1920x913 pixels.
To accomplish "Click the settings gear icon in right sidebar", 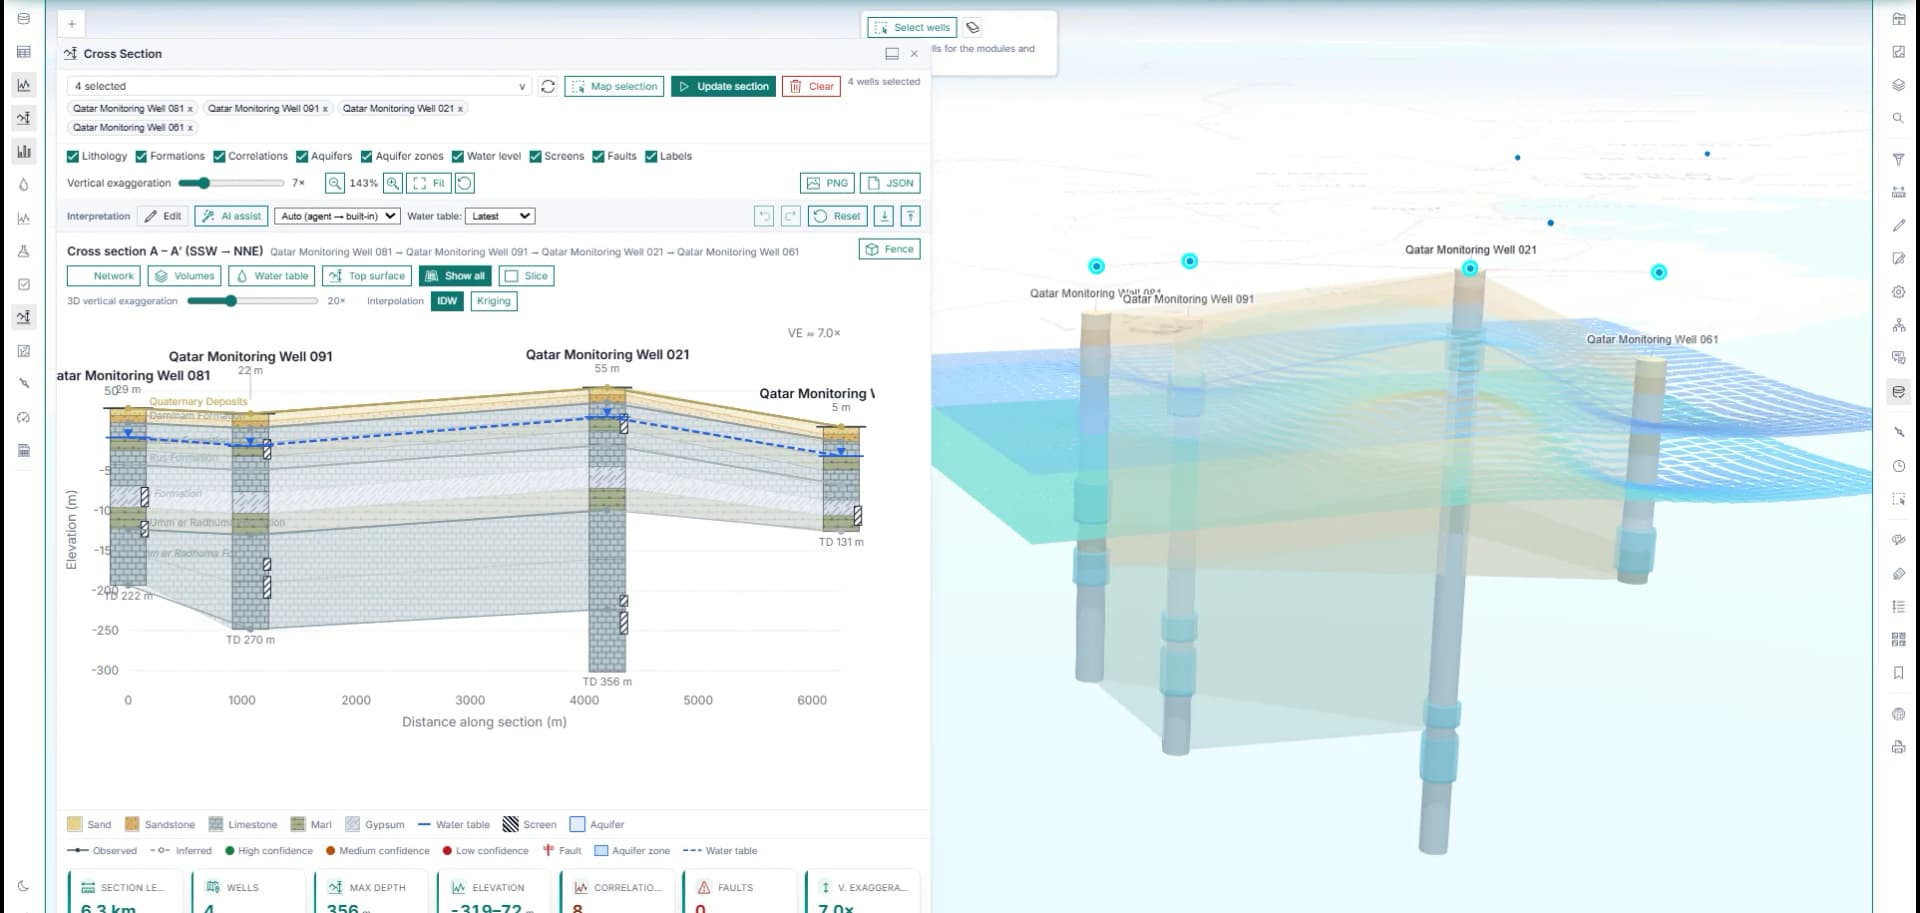I will [1898, 292].
